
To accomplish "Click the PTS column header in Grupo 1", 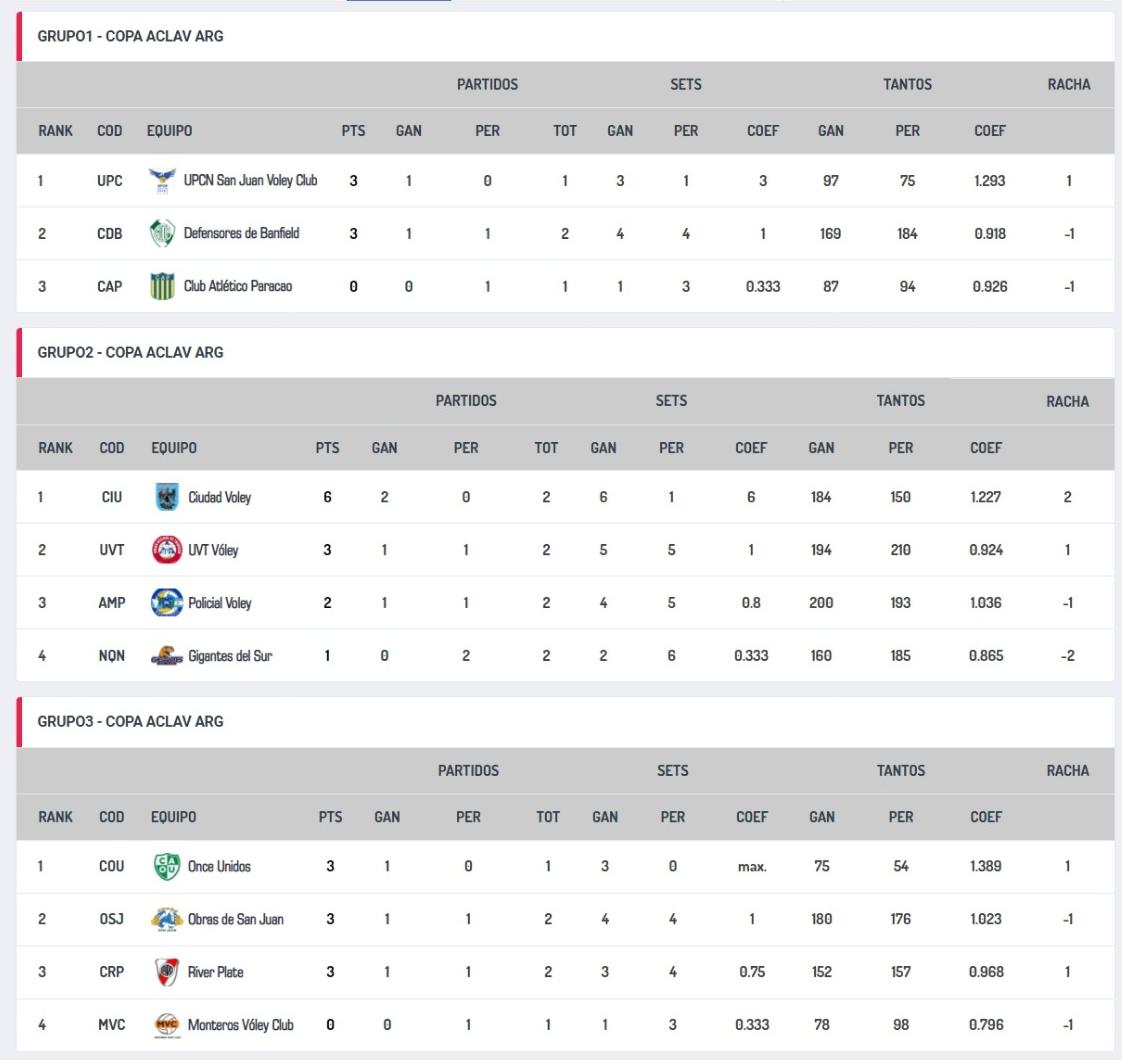I will (353, 131).
